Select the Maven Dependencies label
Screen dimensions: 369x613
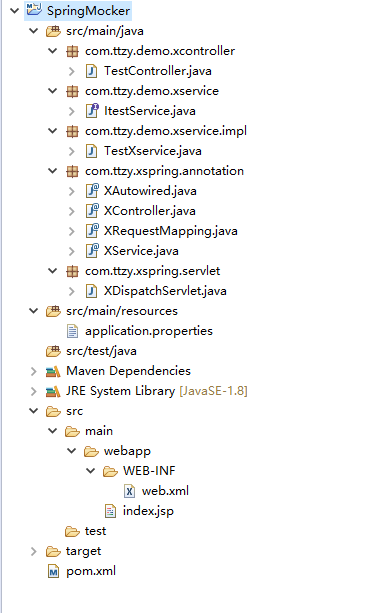(x=128, y=371)
